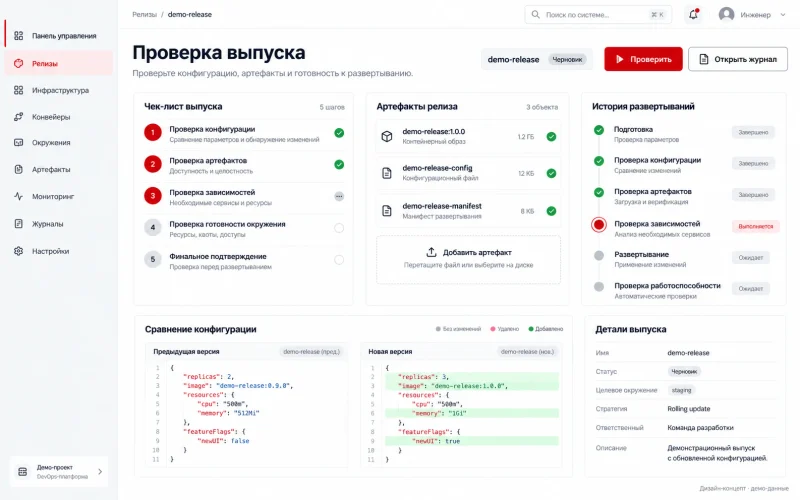Click the Rolling update strategy value
The width and height of the screenshot is (800, 500).
pyautogui.click(x=689, y=409)
